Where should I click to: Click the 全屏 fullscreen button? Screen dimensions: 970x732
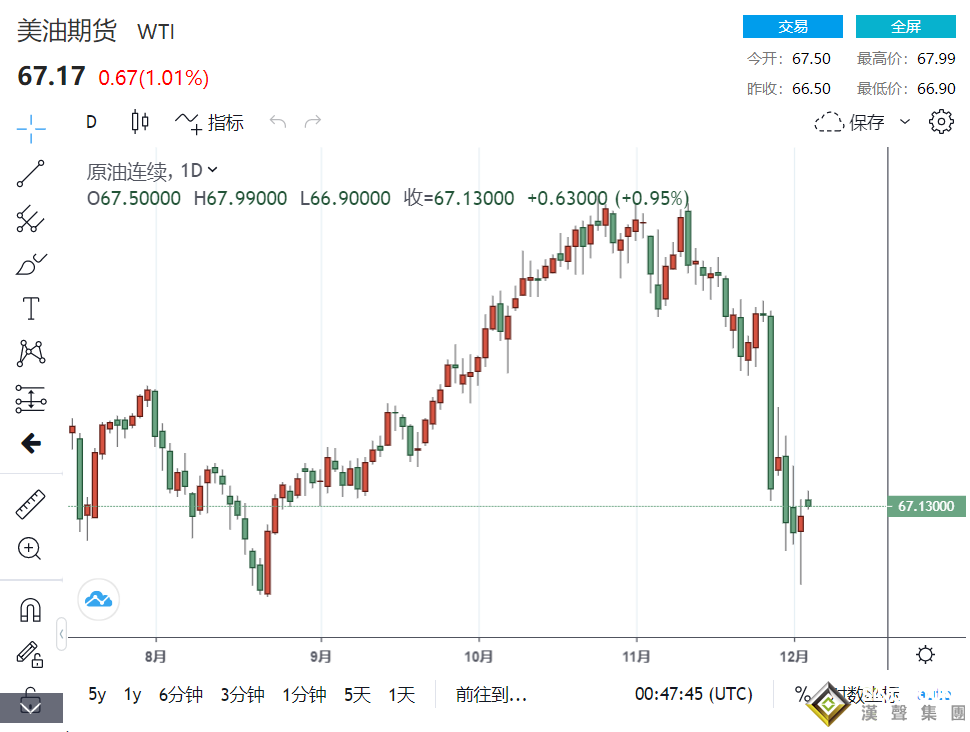[906, 27]
